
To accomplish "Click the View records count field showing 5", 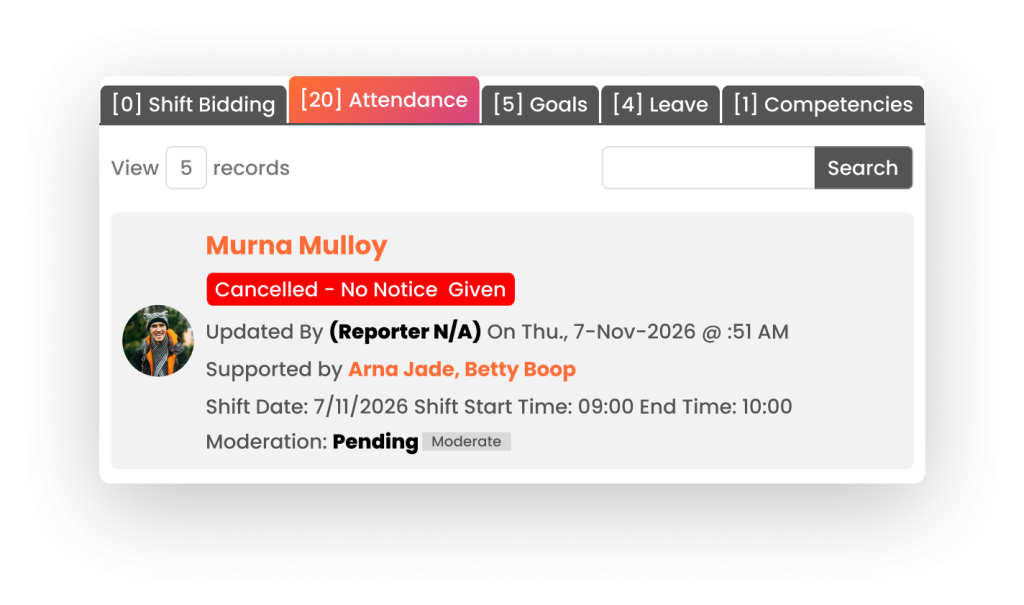I will coord(186,167).
